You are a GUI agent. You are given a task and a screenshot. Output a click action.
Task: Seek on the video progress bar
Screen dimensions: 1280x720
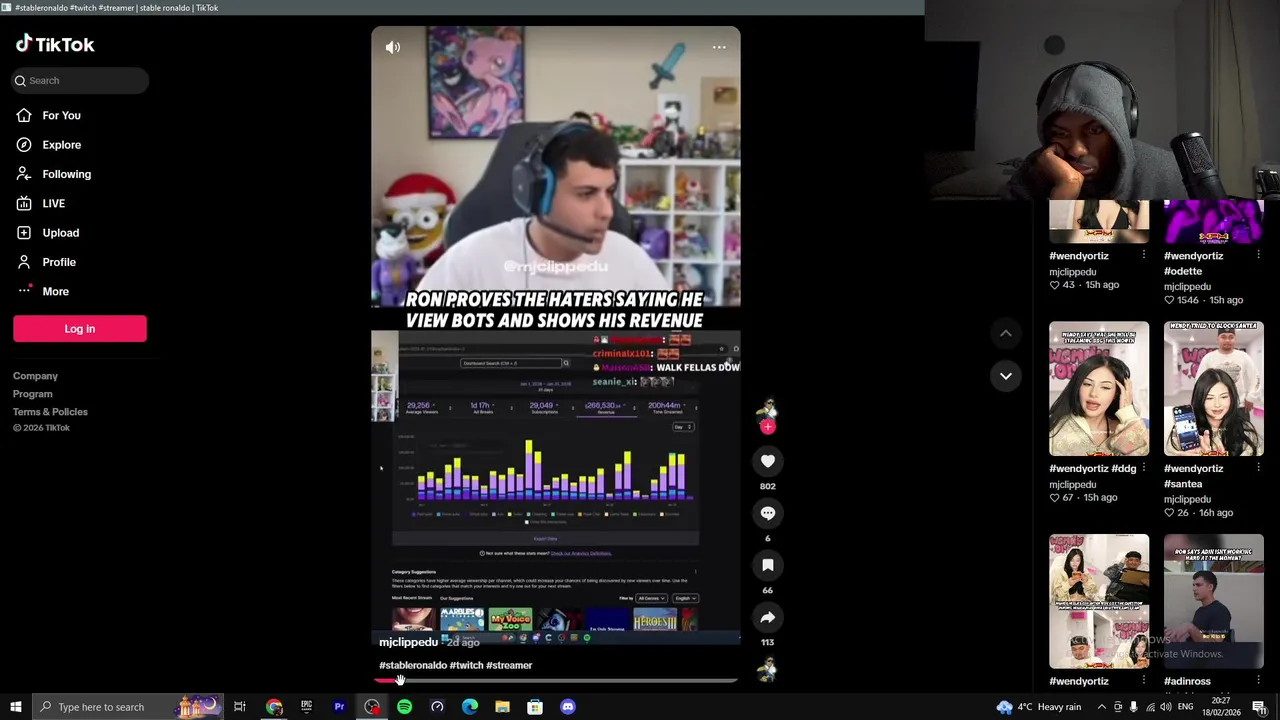point(556,680)
